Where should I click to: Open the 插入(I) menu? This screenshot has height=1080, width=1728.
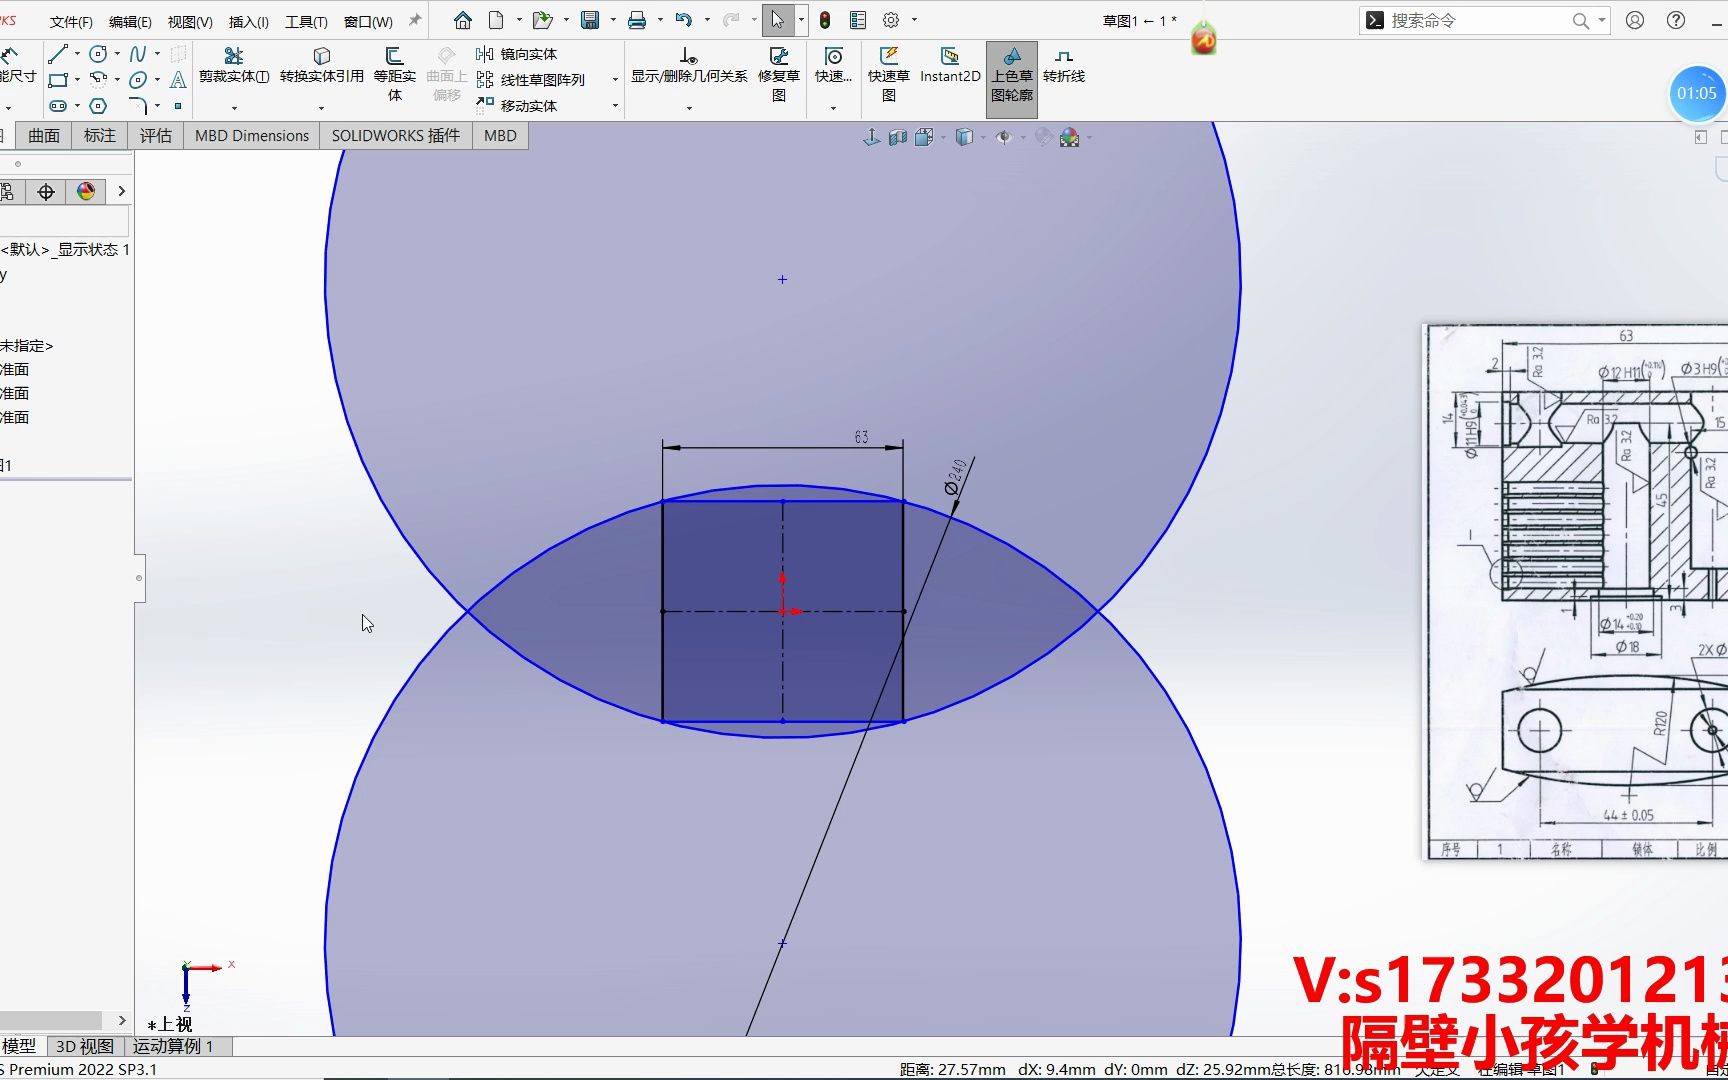point(249,21)
